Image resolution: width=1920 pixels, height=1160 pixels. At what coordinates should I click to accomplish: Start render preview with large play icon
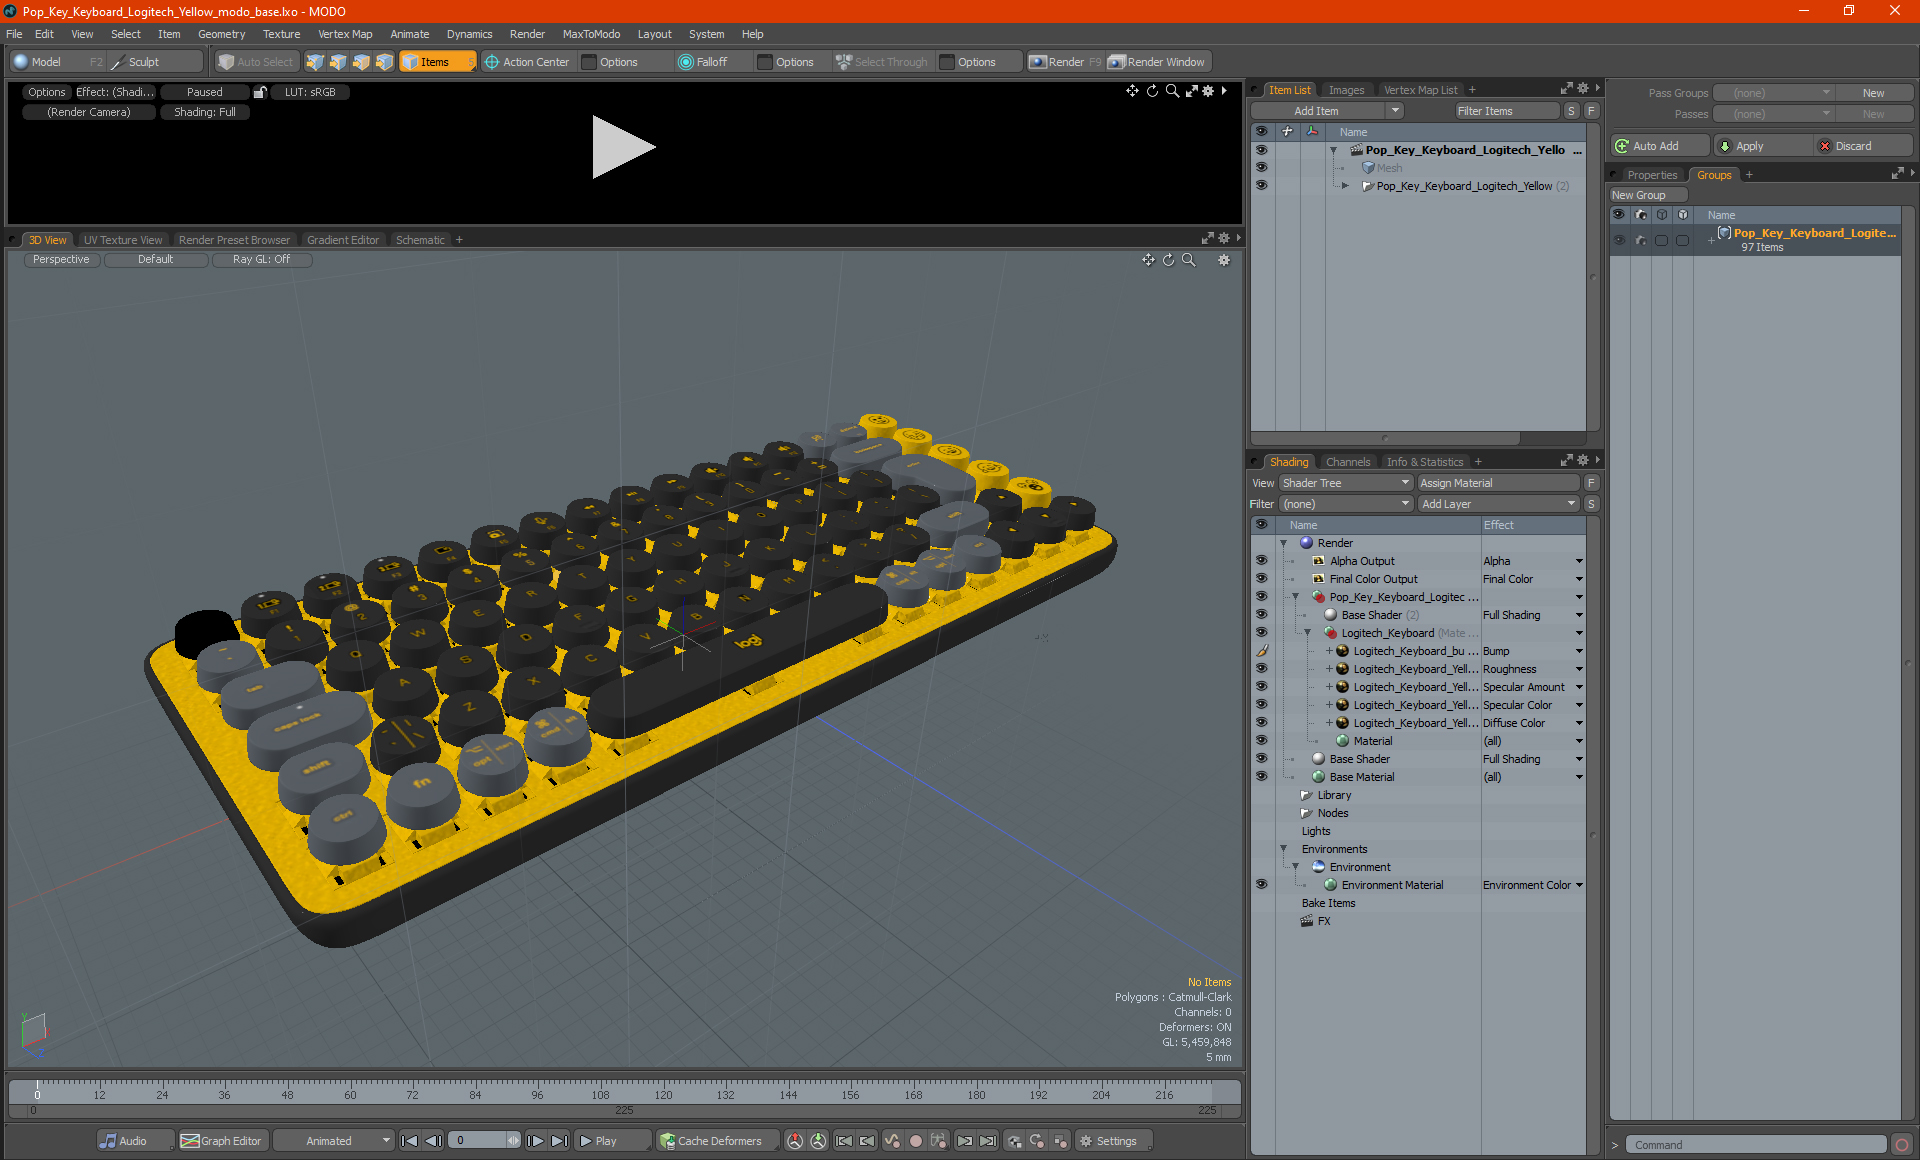[x=622, y=147]
